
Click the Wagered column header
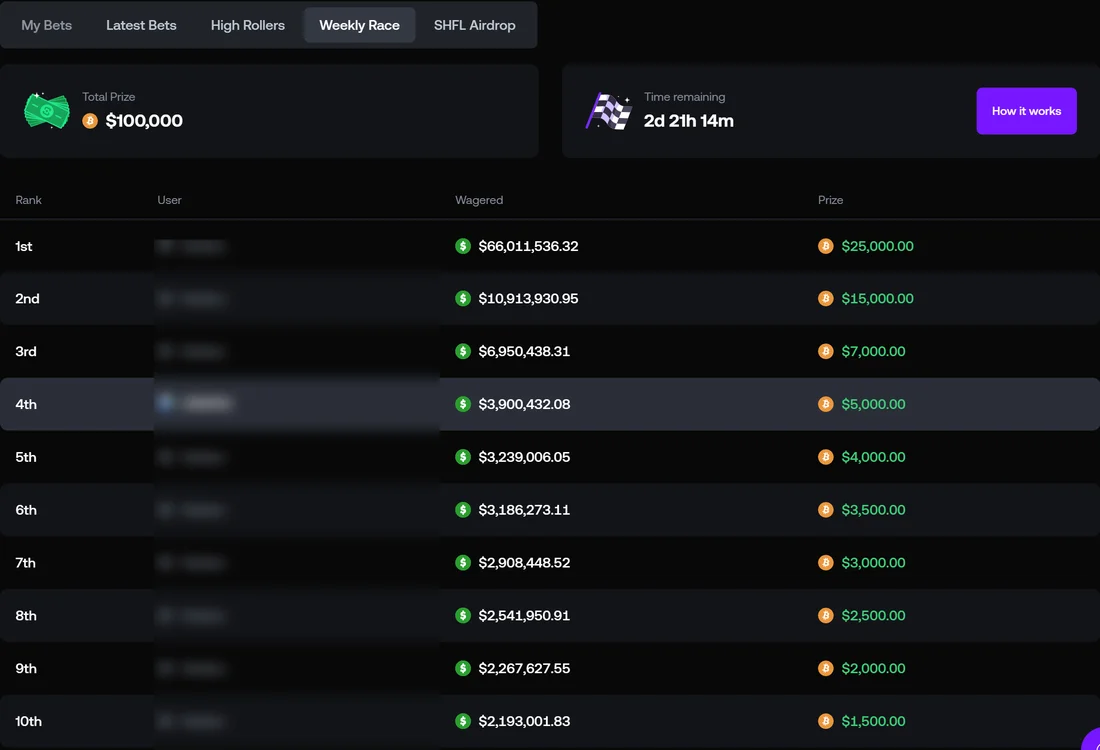click(479, 200)
